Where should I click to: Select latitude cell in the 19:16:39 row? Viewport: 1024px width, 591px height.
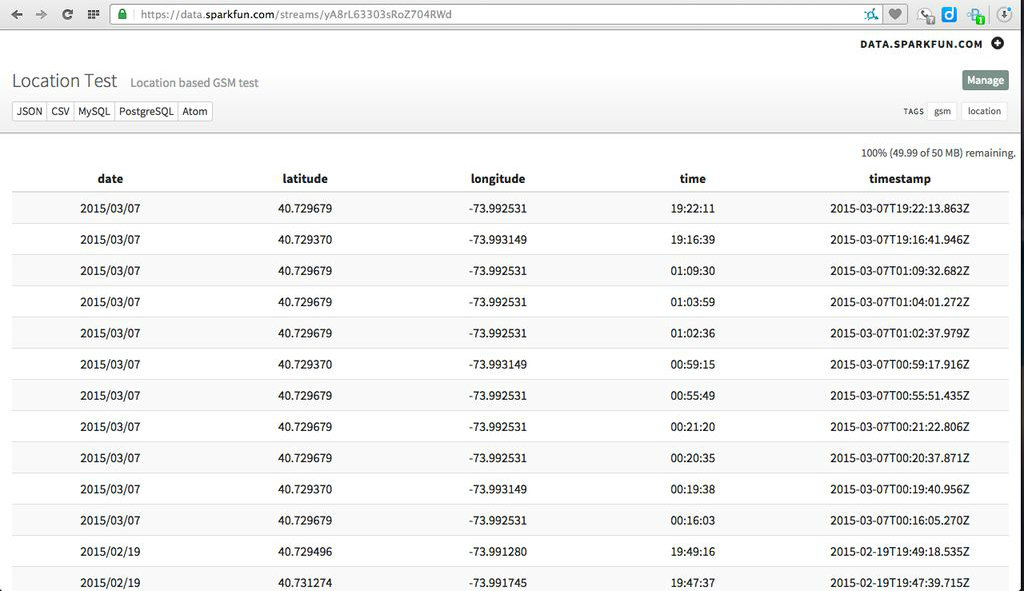tap(305, 240)
